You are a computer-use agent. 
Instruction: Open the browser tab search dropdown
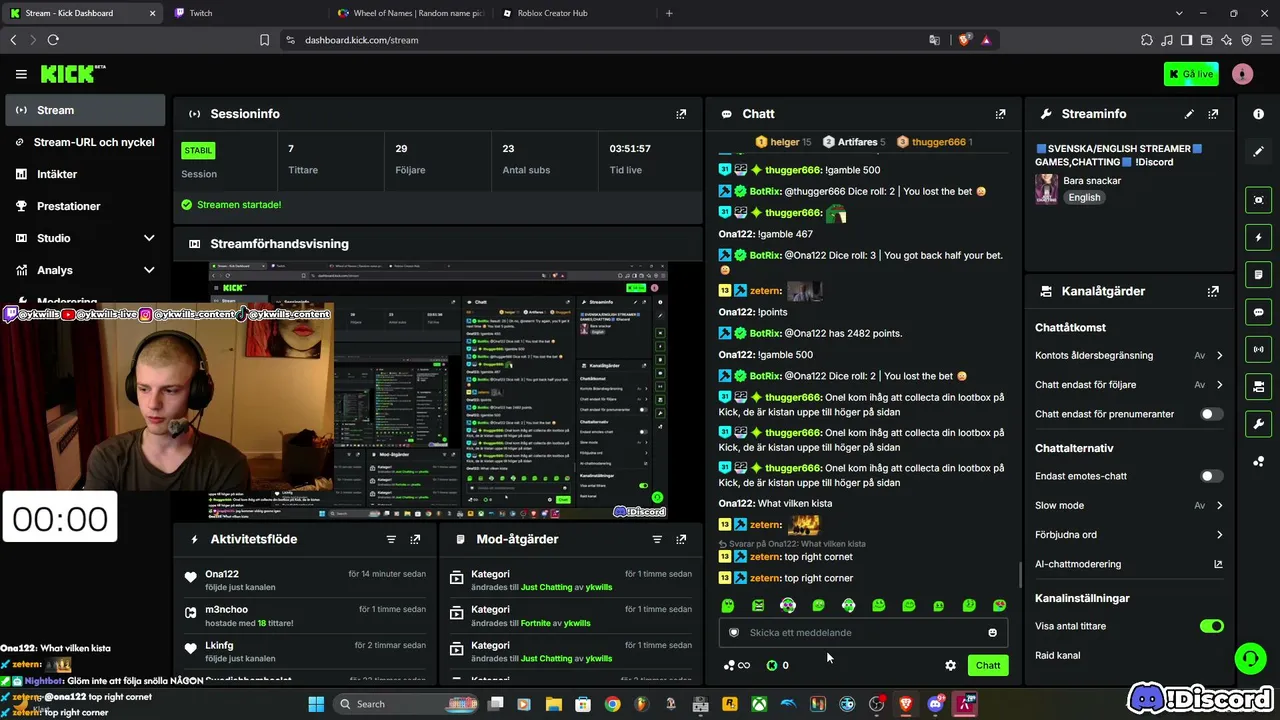click(1179, 13)
